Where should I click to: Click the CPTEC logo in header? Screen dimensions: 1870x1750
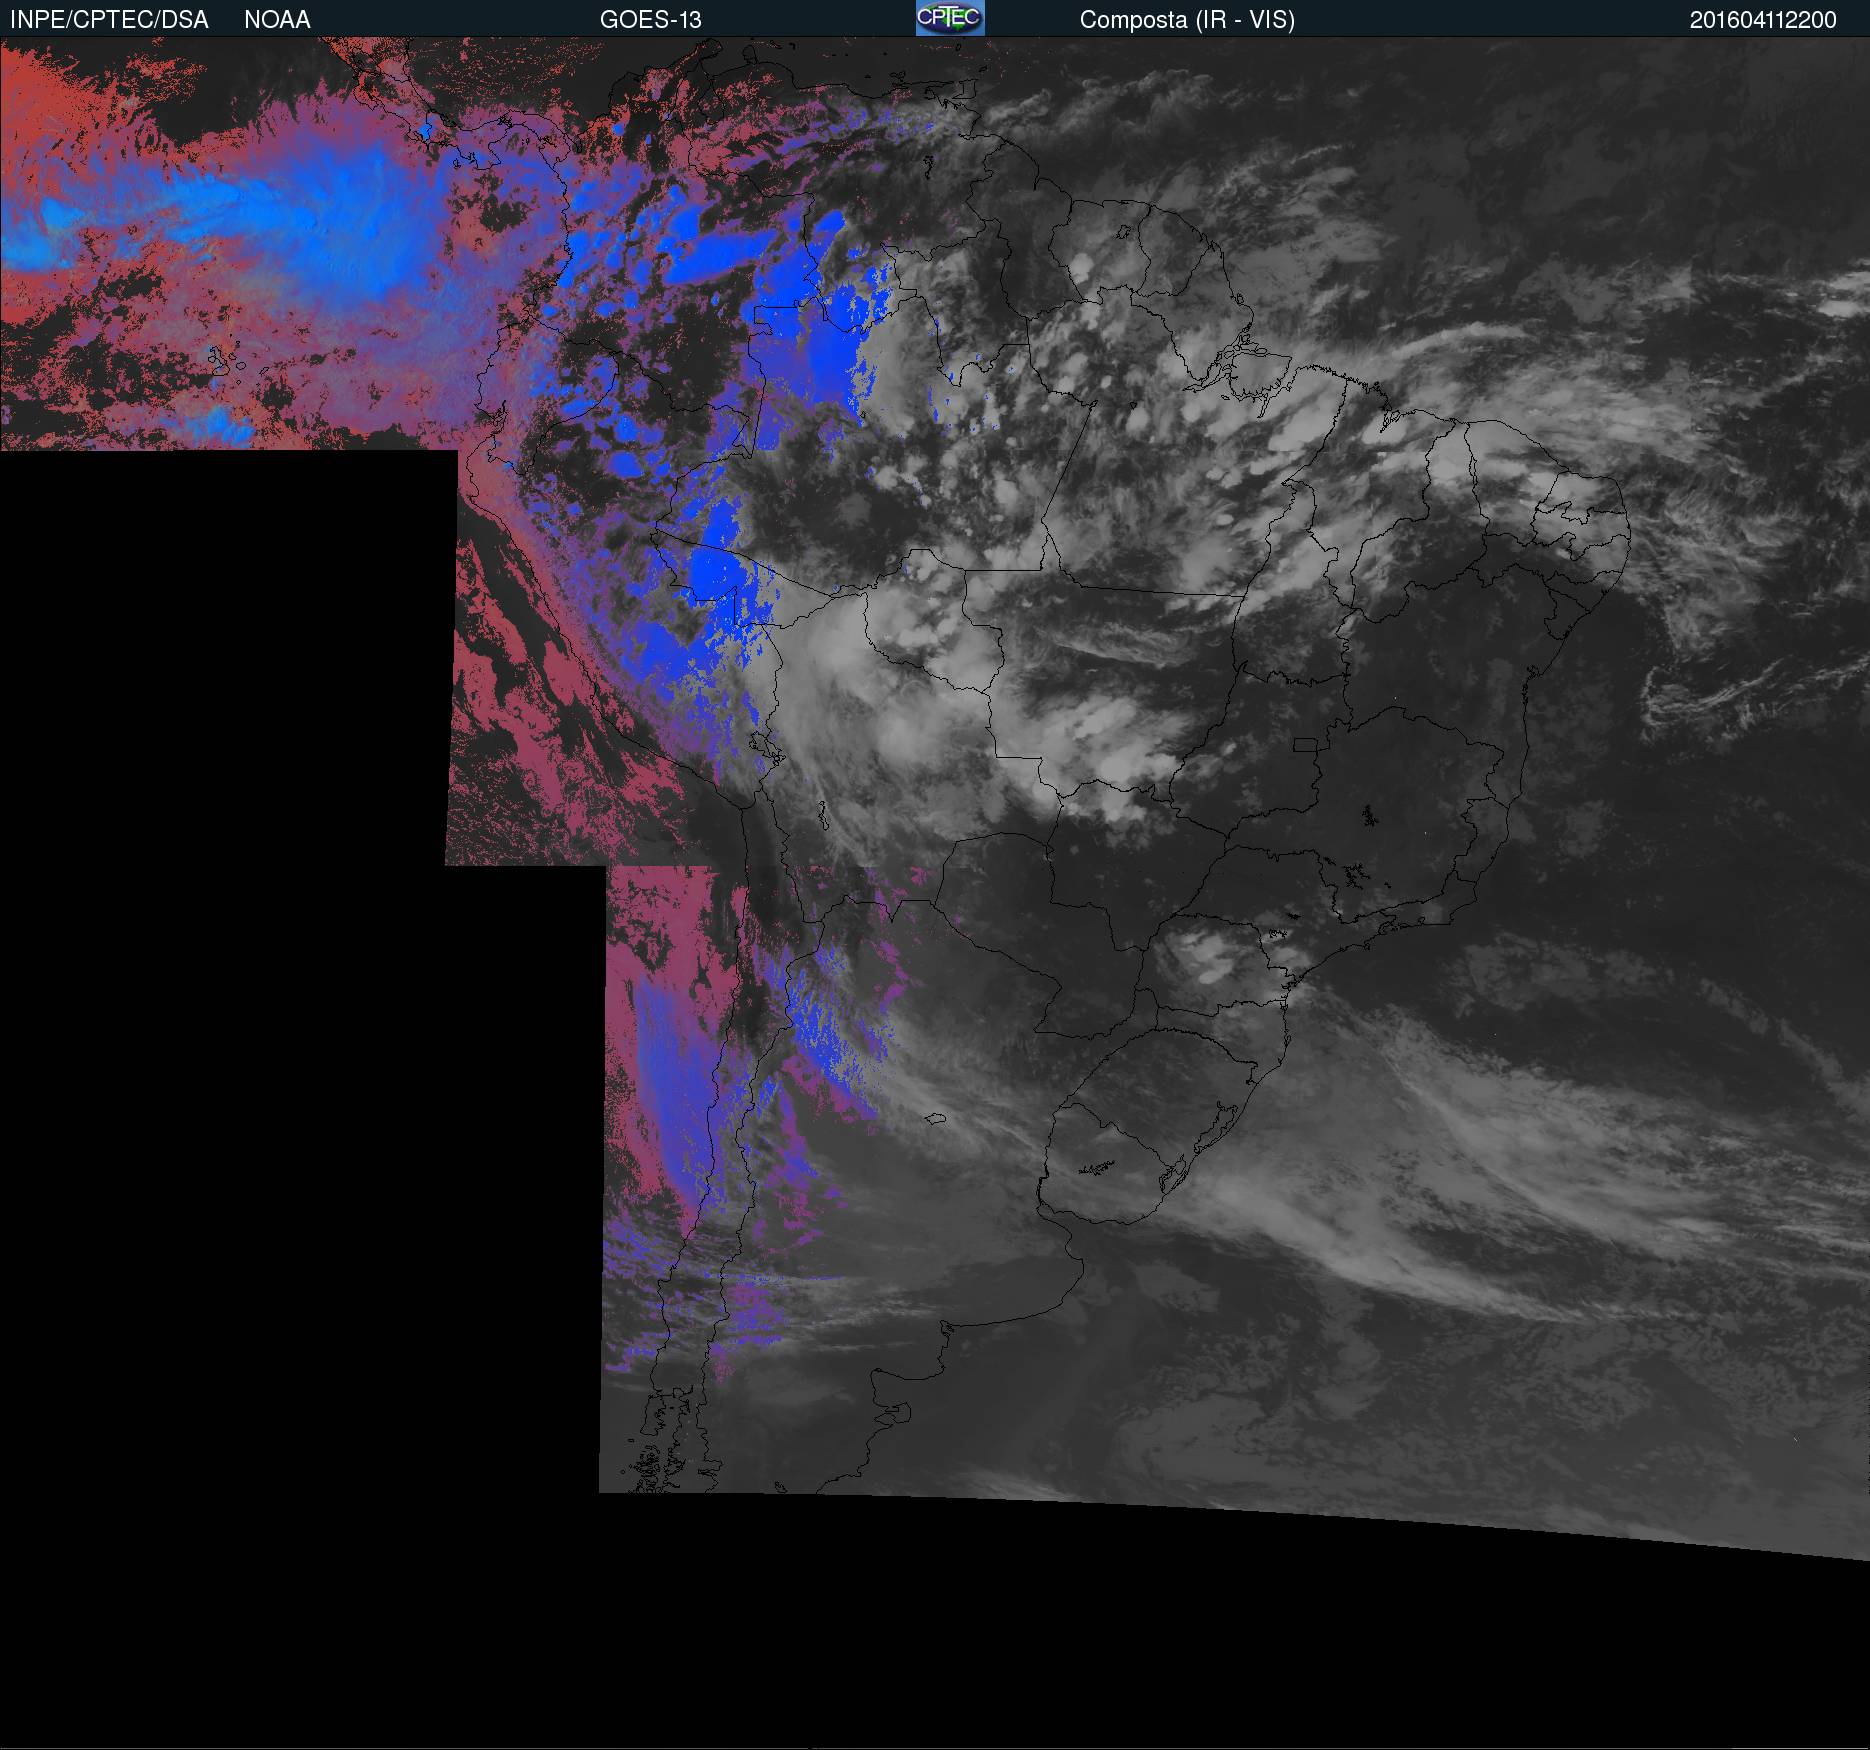click(950, 18)
